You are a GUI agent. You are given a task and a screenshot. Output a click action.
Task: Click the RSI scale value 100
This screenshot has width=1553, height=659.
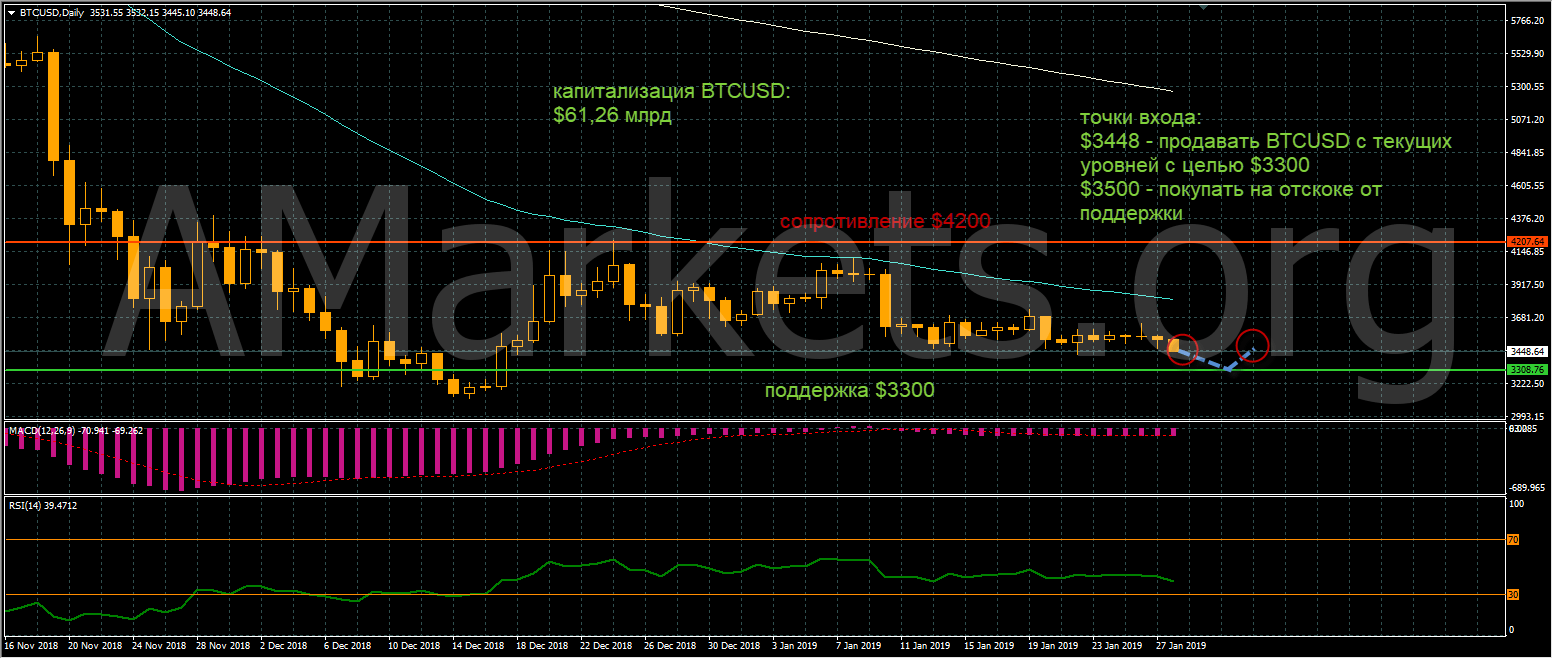(x=1516, y=505)
